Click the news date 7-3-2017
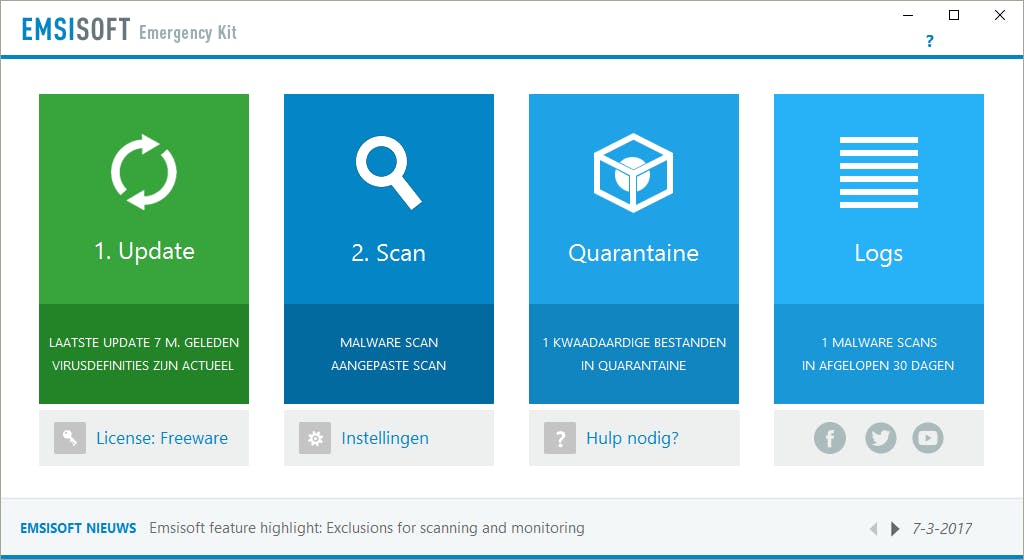The image size is (1024, 560). pos(942,529)
